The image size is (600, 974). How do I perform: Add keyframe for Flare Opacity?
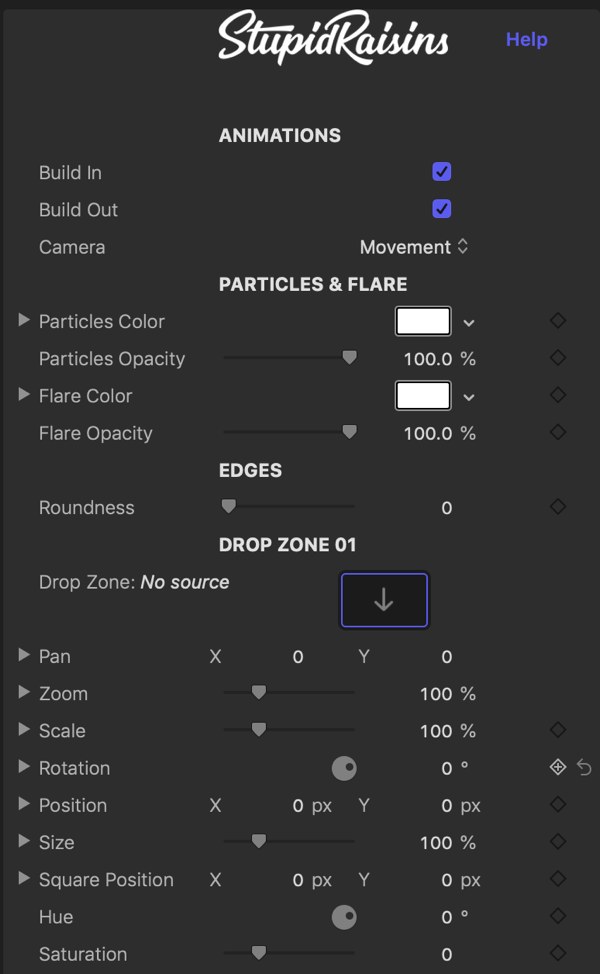click(x=558, y=432)
